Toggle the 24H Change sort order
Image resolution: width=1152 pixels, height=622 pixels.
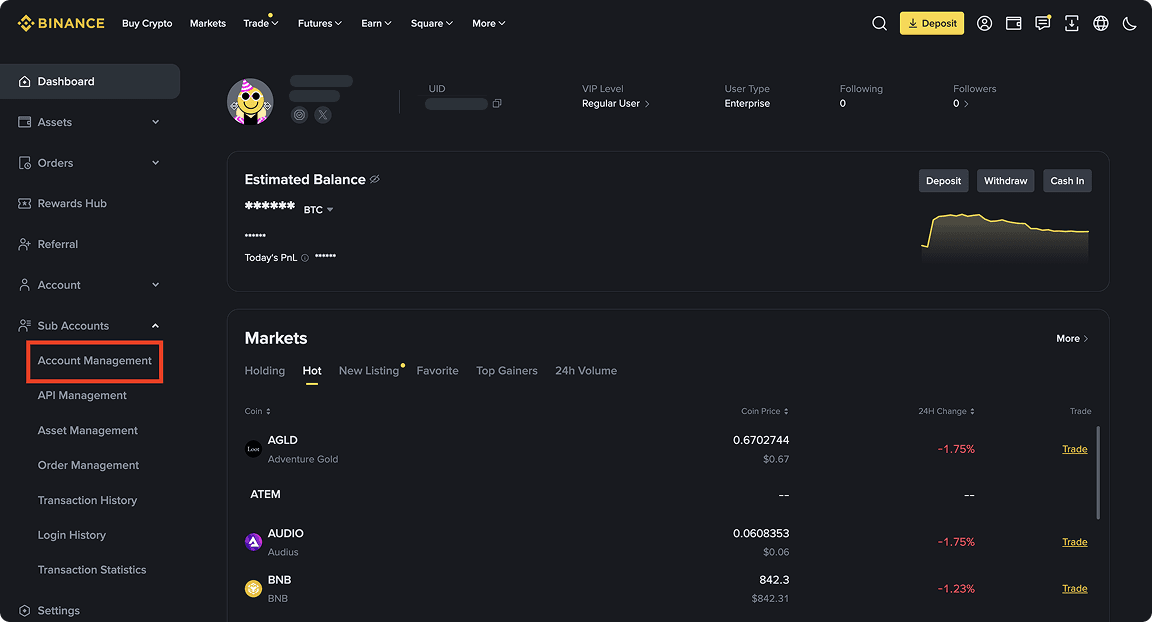(x=971, y=411)
